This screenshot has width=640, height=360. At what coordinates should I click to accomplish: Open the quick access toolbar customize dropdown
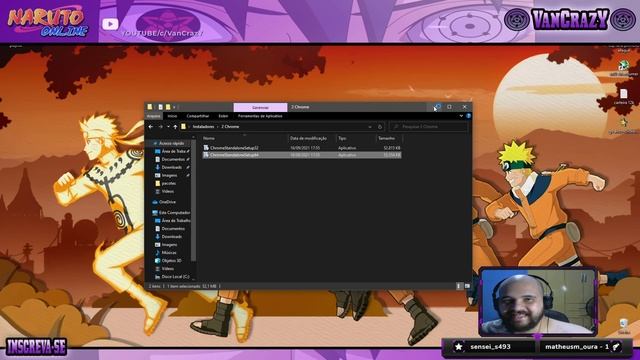pyautogui.click(x=174, y=107)
